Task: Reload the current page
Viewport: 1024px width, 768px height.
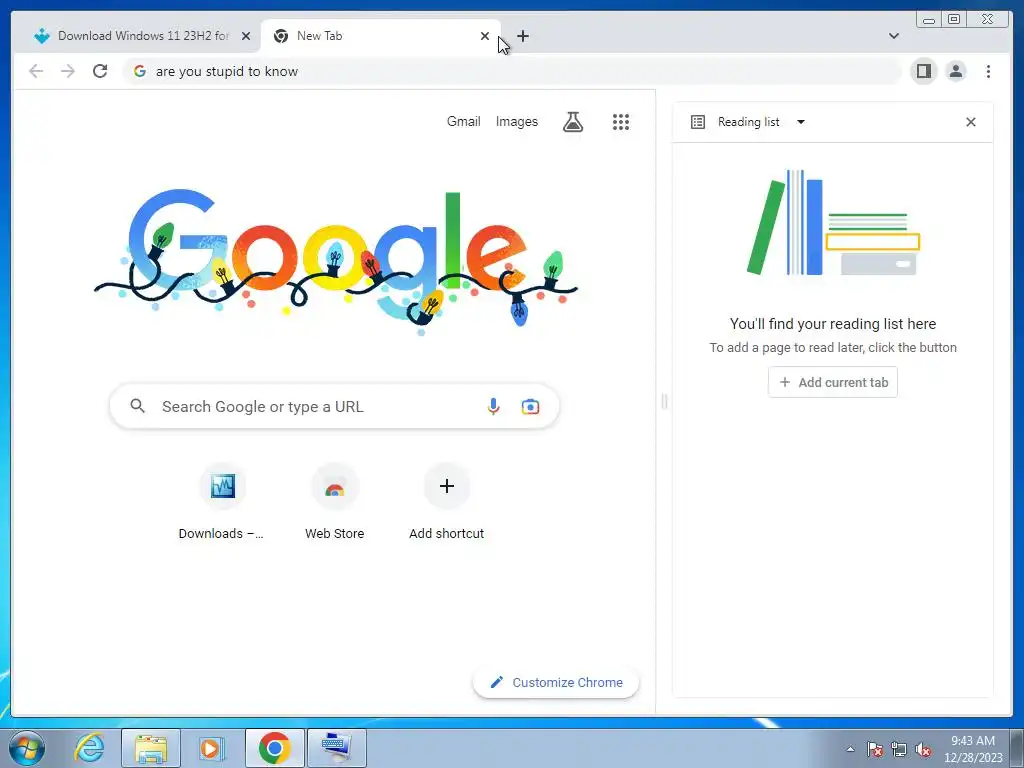Action: tap(100, 71)
